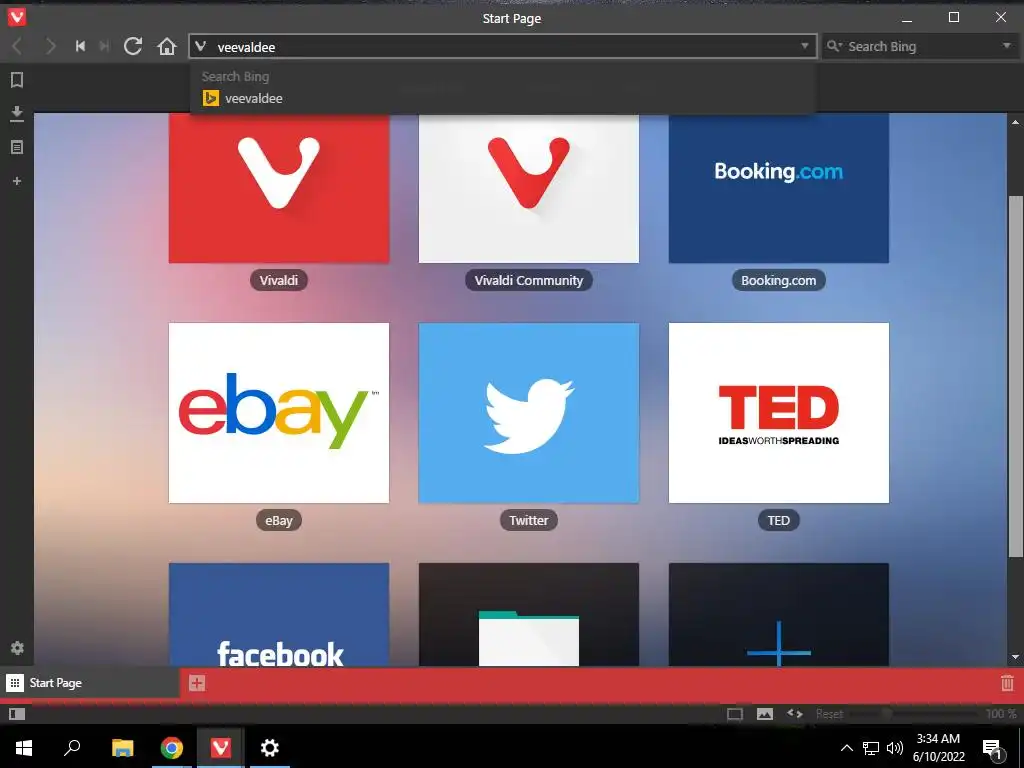Open the closed tabs trash can
The width and height of the screenshot is (1024, 768).
(1007, 683)
